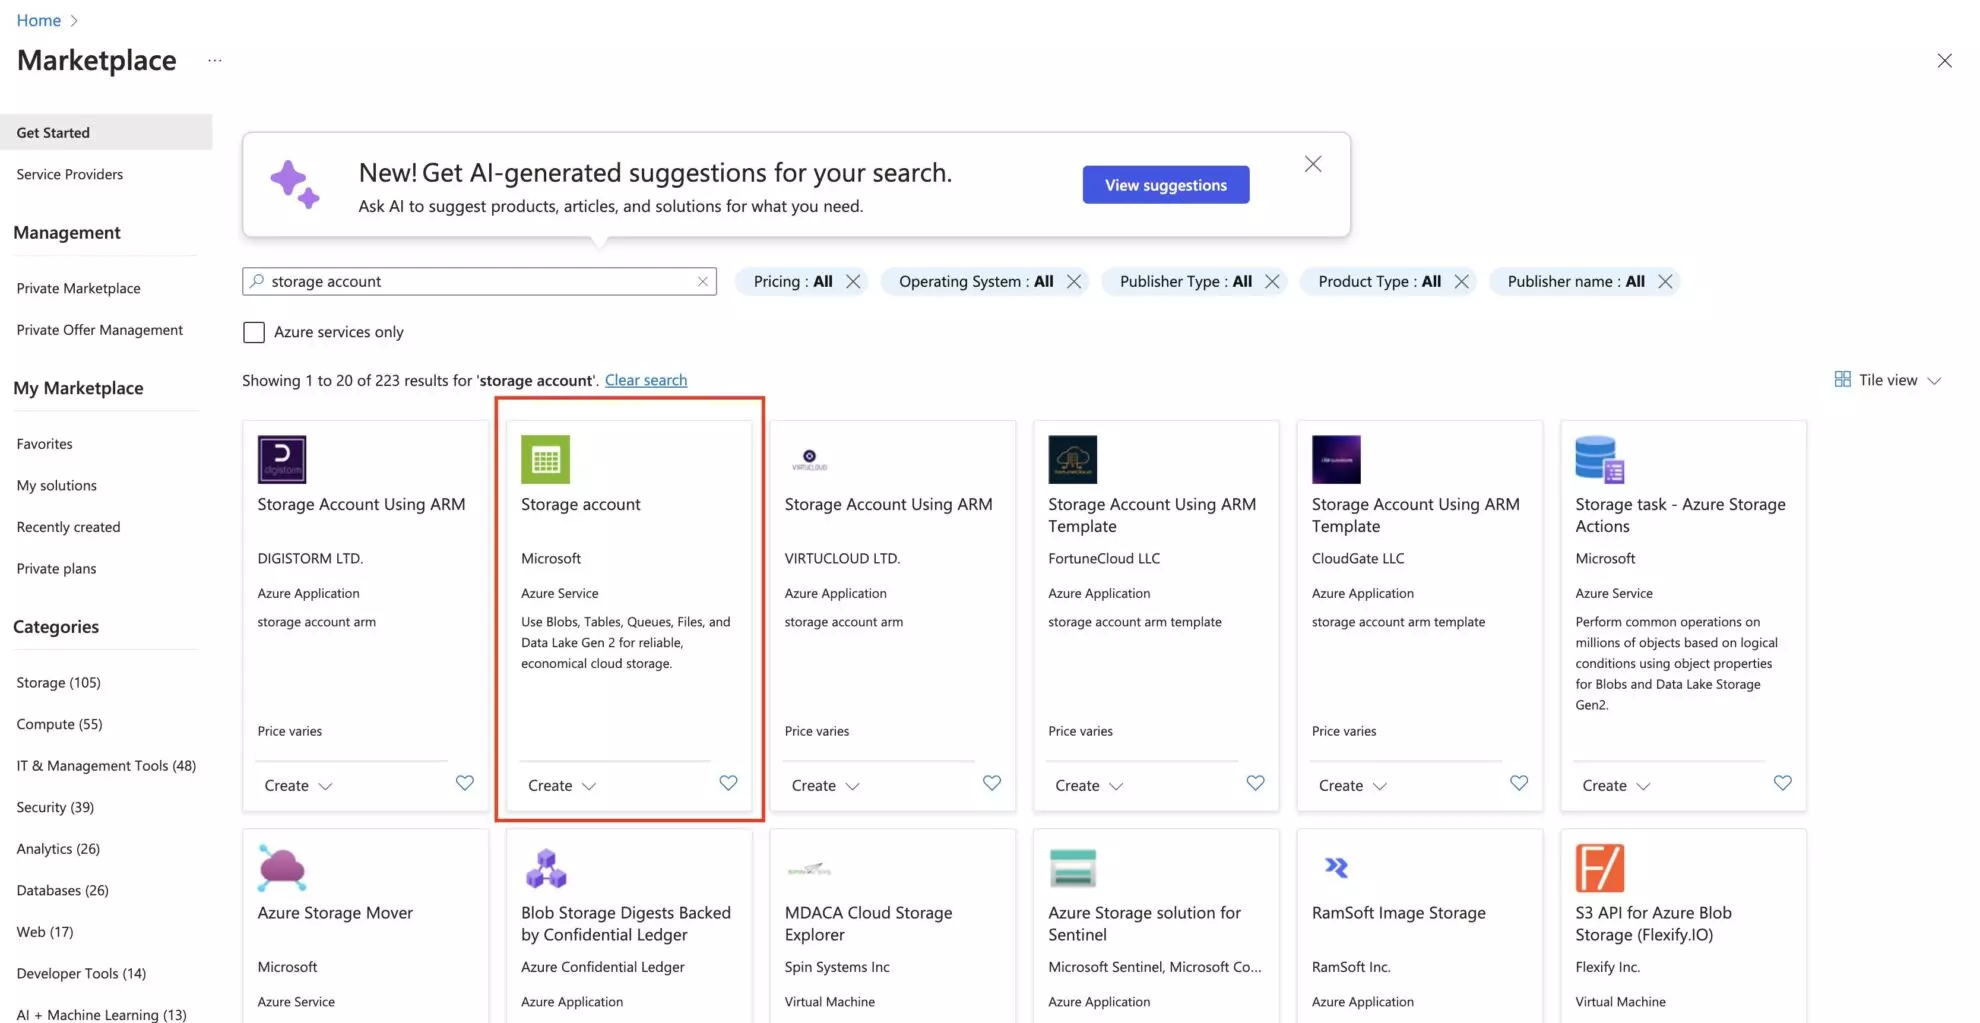Open Private plans
This screenshot has width=1980, height=1023.
click(56, 569)
